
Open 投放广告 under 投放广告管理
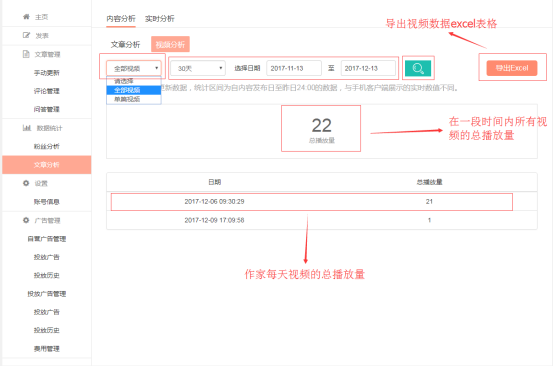coord(47,312)
